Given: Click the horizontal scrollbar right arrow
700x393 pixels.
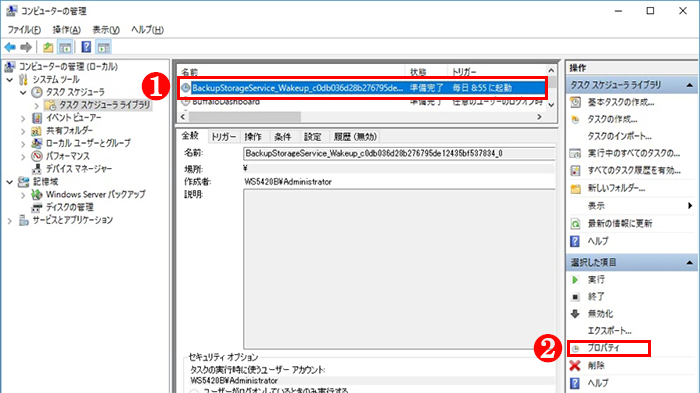Looking at the screenshot, I should coord(540,117).
